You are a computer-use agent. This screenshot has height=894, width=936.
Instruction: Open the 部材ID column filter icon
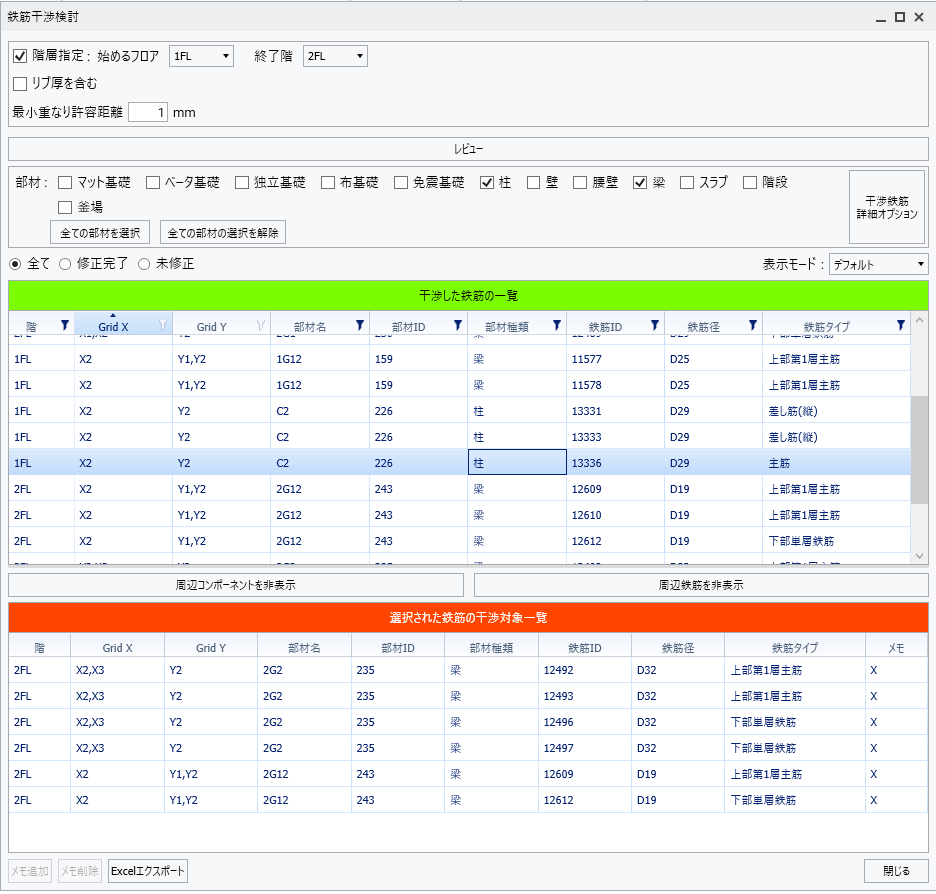point(458,325)
